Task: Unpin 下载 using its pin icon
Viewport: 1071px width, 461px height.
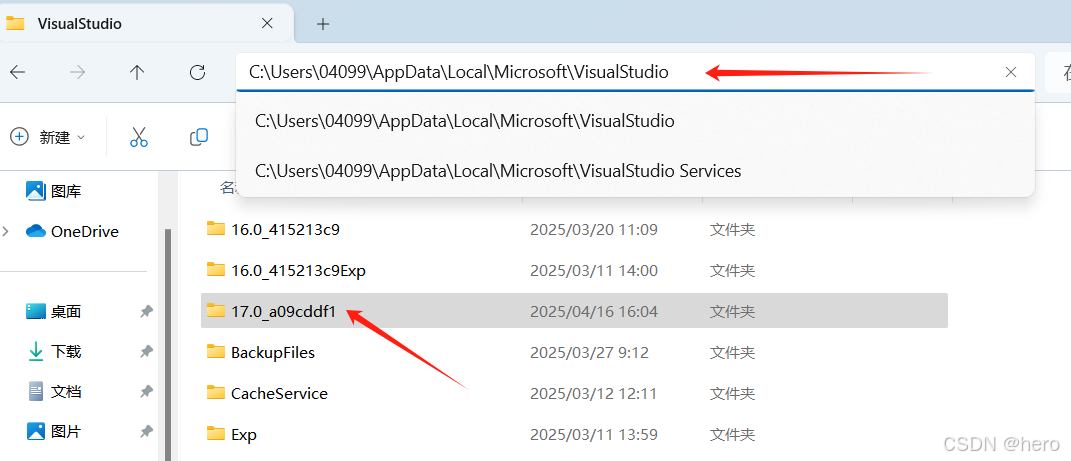Action: tap(146, 352)
